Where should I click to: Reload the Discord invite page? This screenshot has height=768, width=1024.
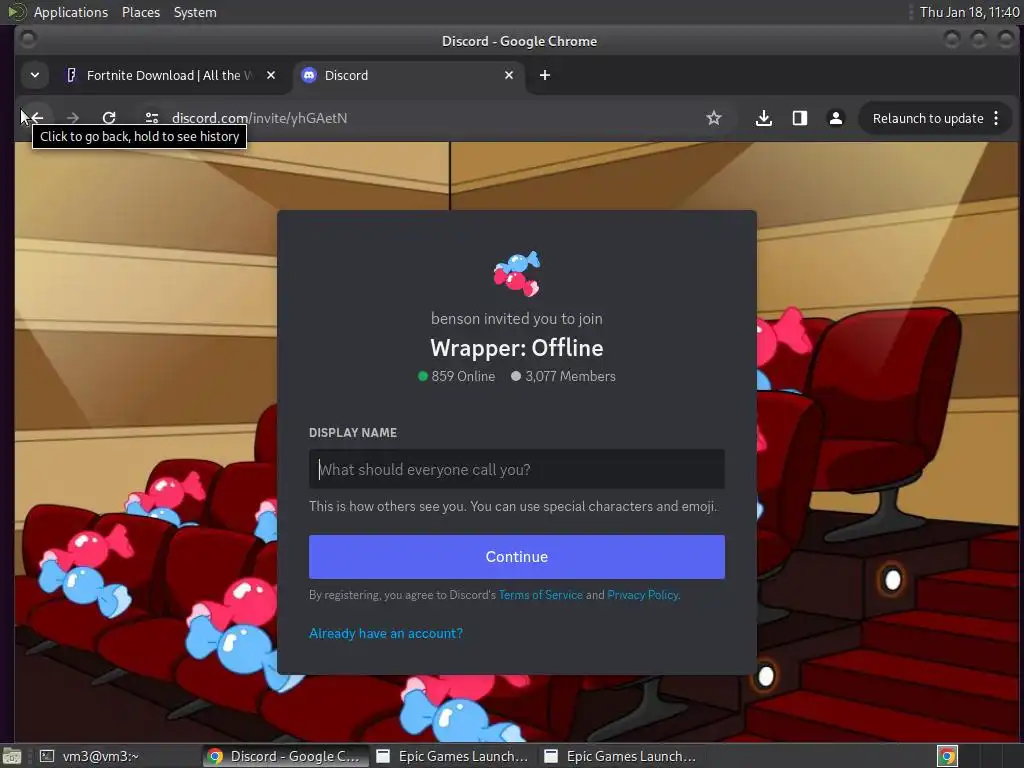point(109,118)
